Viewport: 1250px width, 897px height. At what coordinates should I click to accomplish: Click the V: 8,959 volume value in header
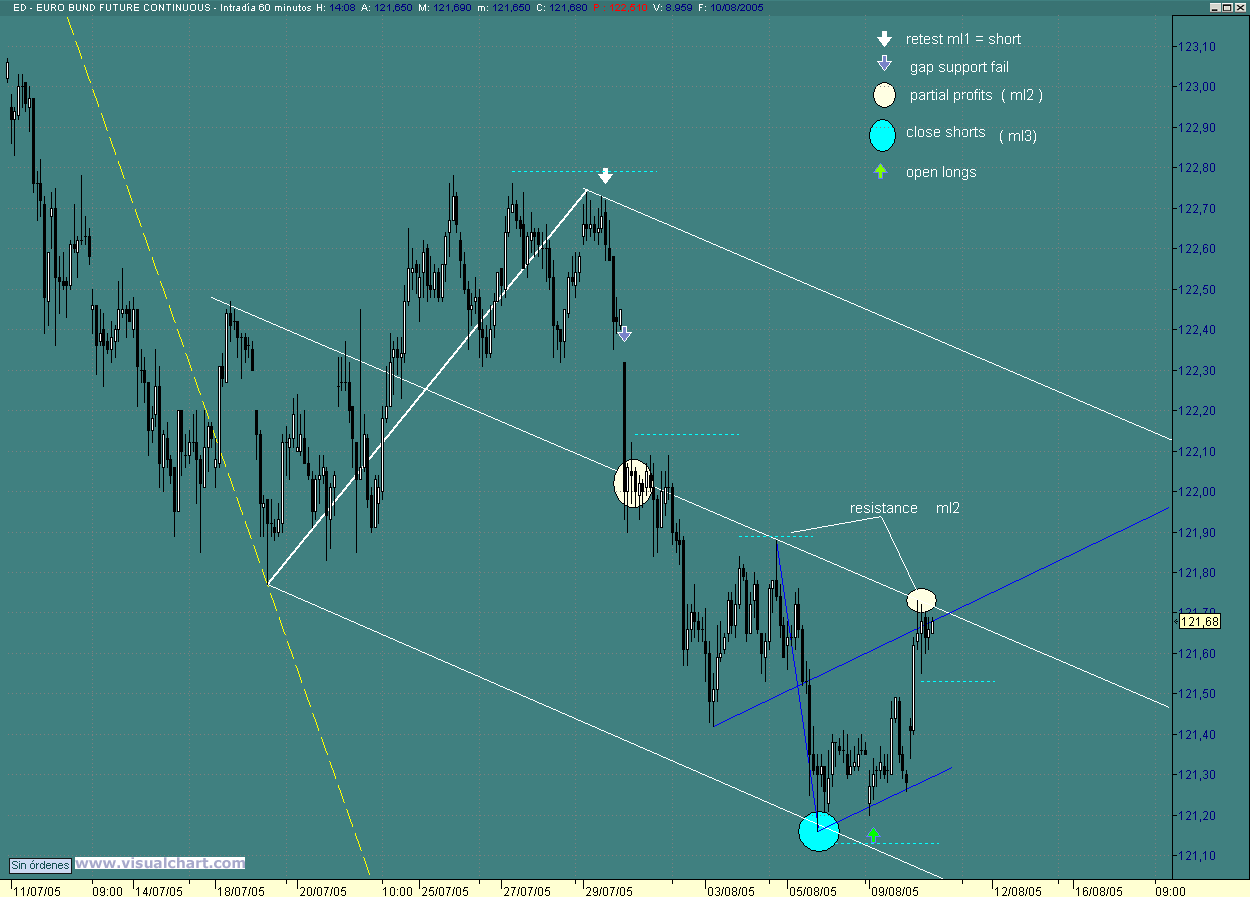point(673,7)
